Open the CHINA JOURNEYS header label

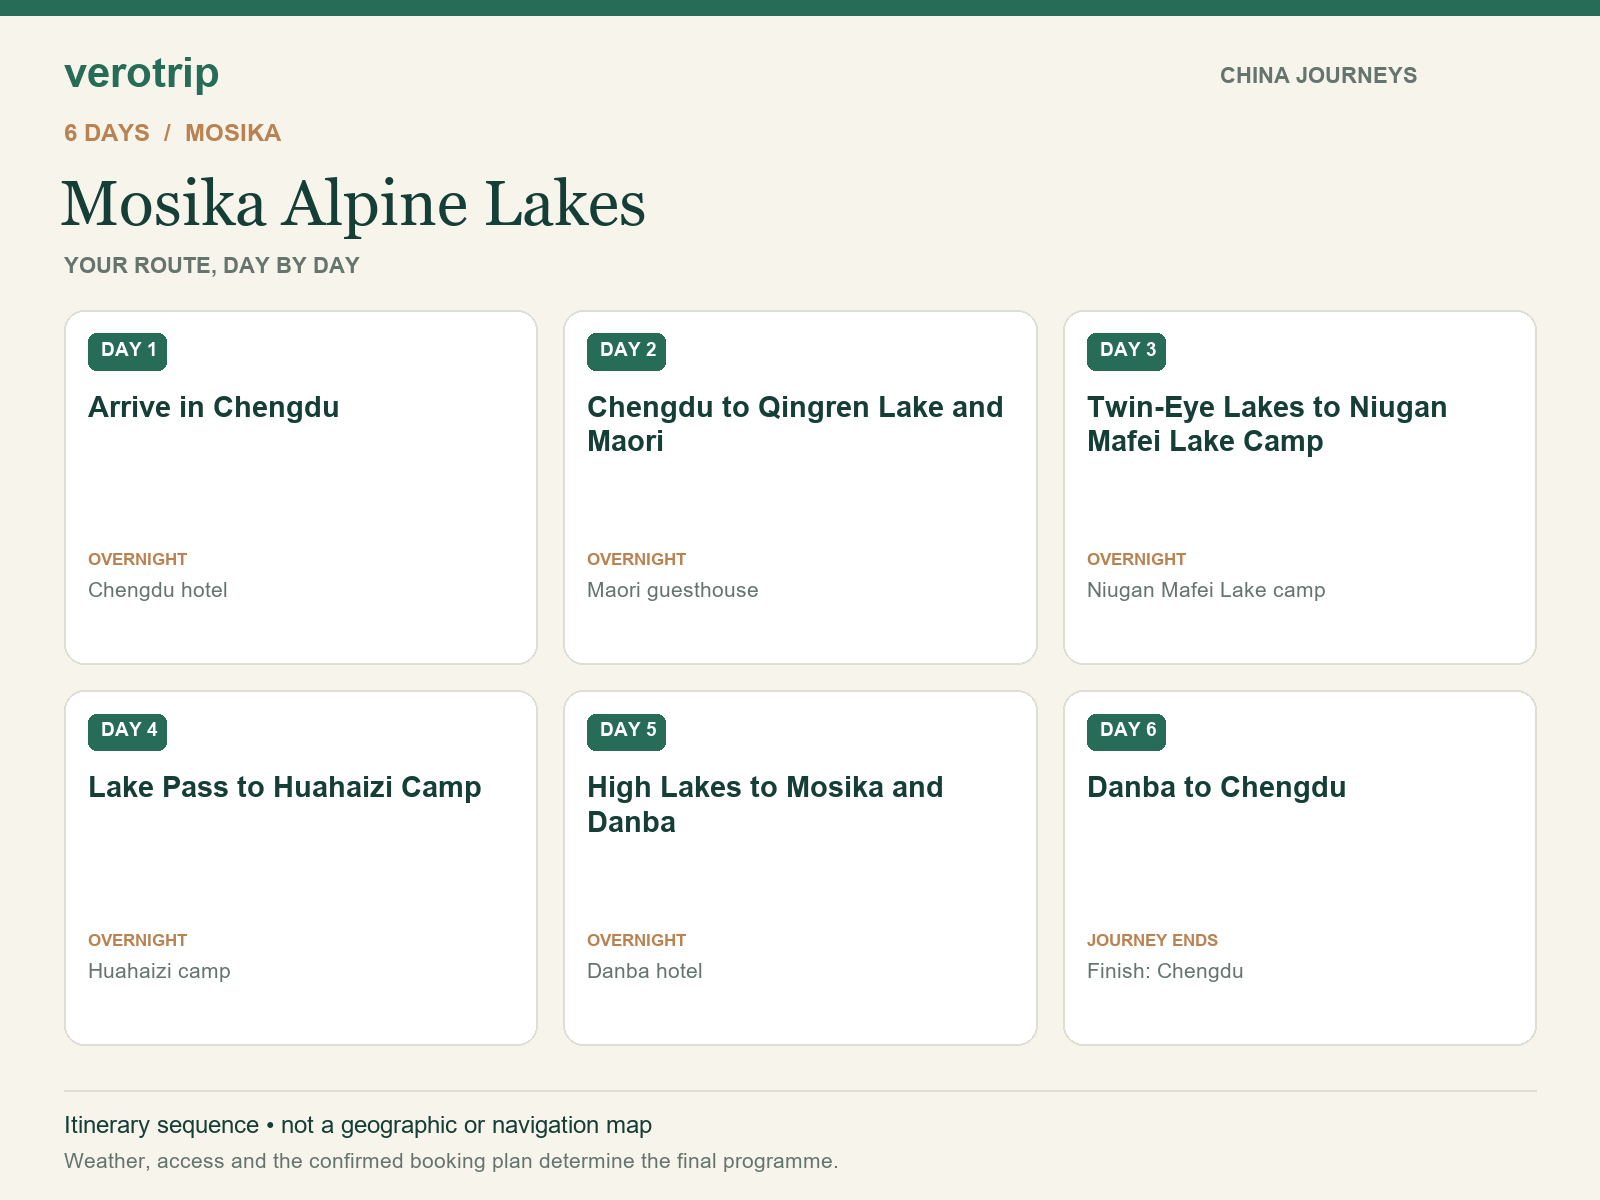1318,76
